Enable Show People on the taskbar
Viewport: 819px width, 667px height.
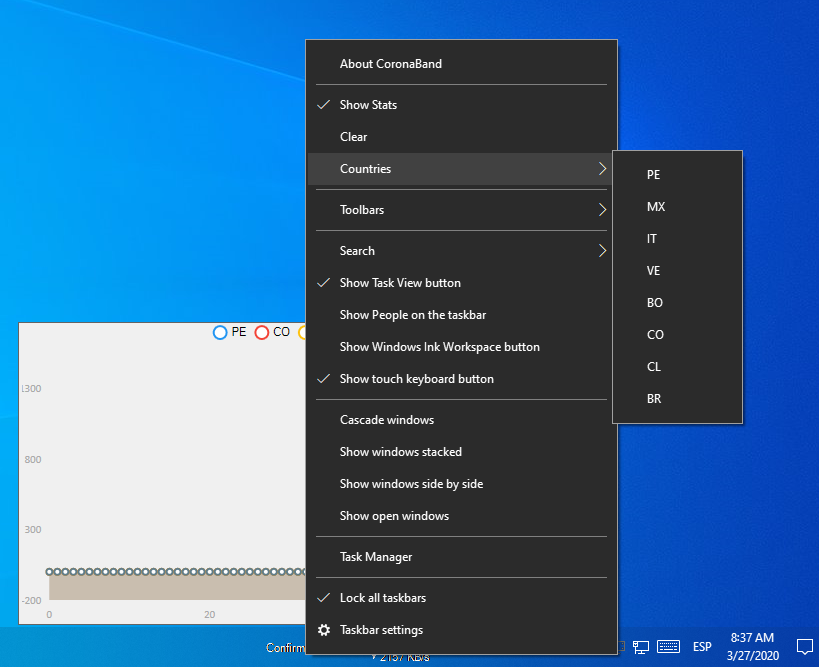click(x=461, y=315)
